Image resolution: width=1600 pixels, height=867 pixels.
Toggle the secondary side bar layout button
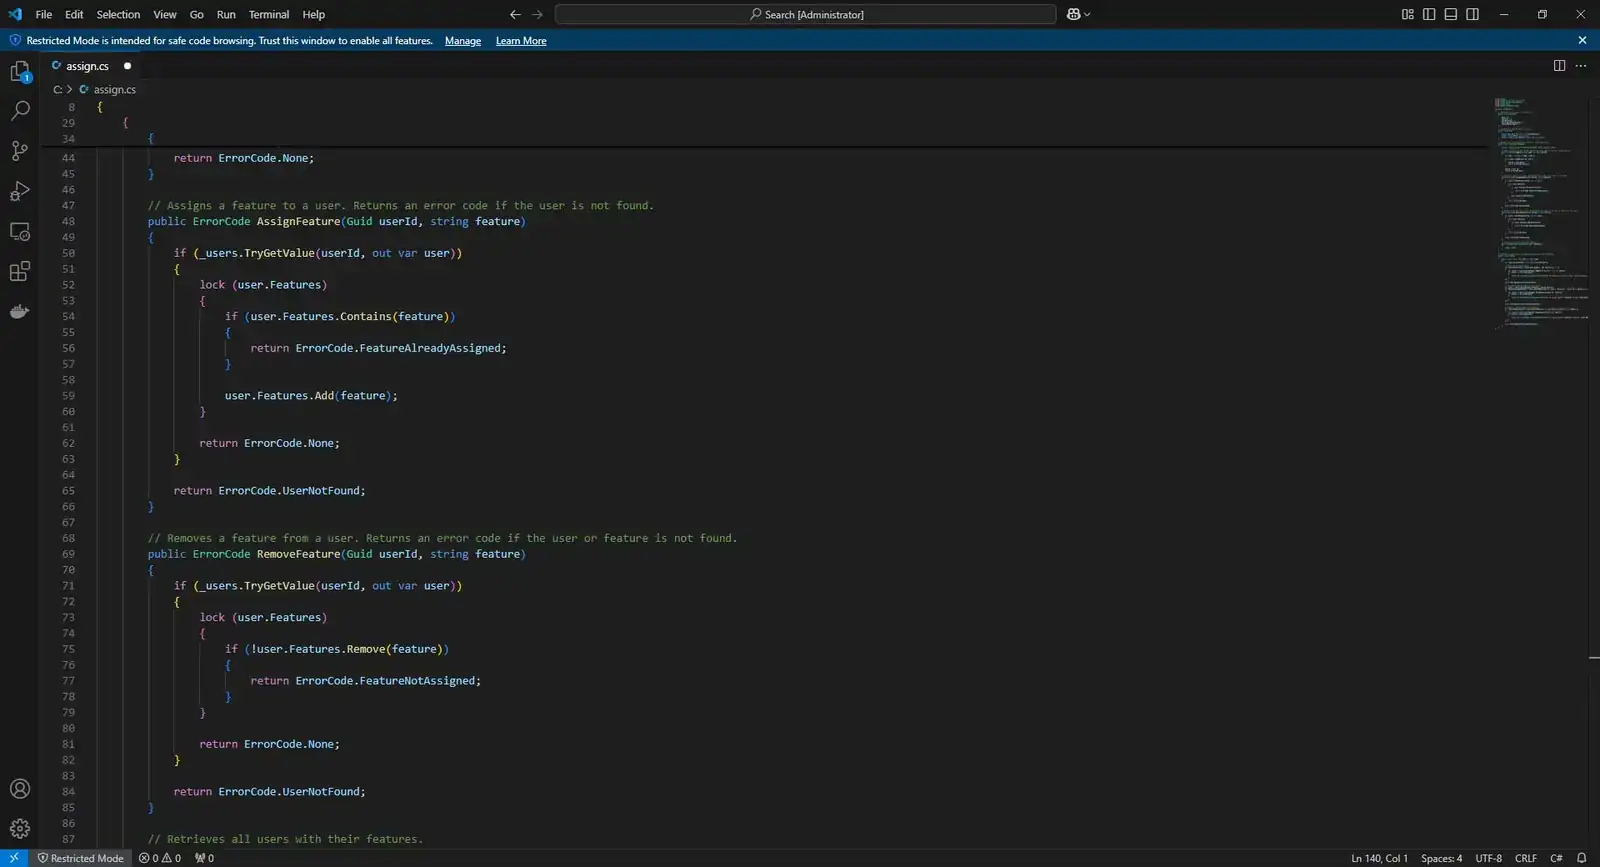tap(1473, 14)
